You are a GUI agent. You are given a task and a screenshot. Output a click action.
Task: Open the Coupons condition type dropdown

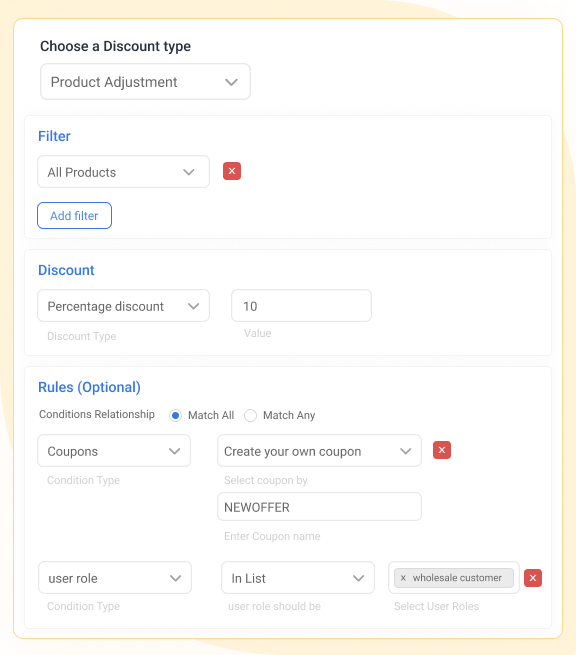click(114, 451)
